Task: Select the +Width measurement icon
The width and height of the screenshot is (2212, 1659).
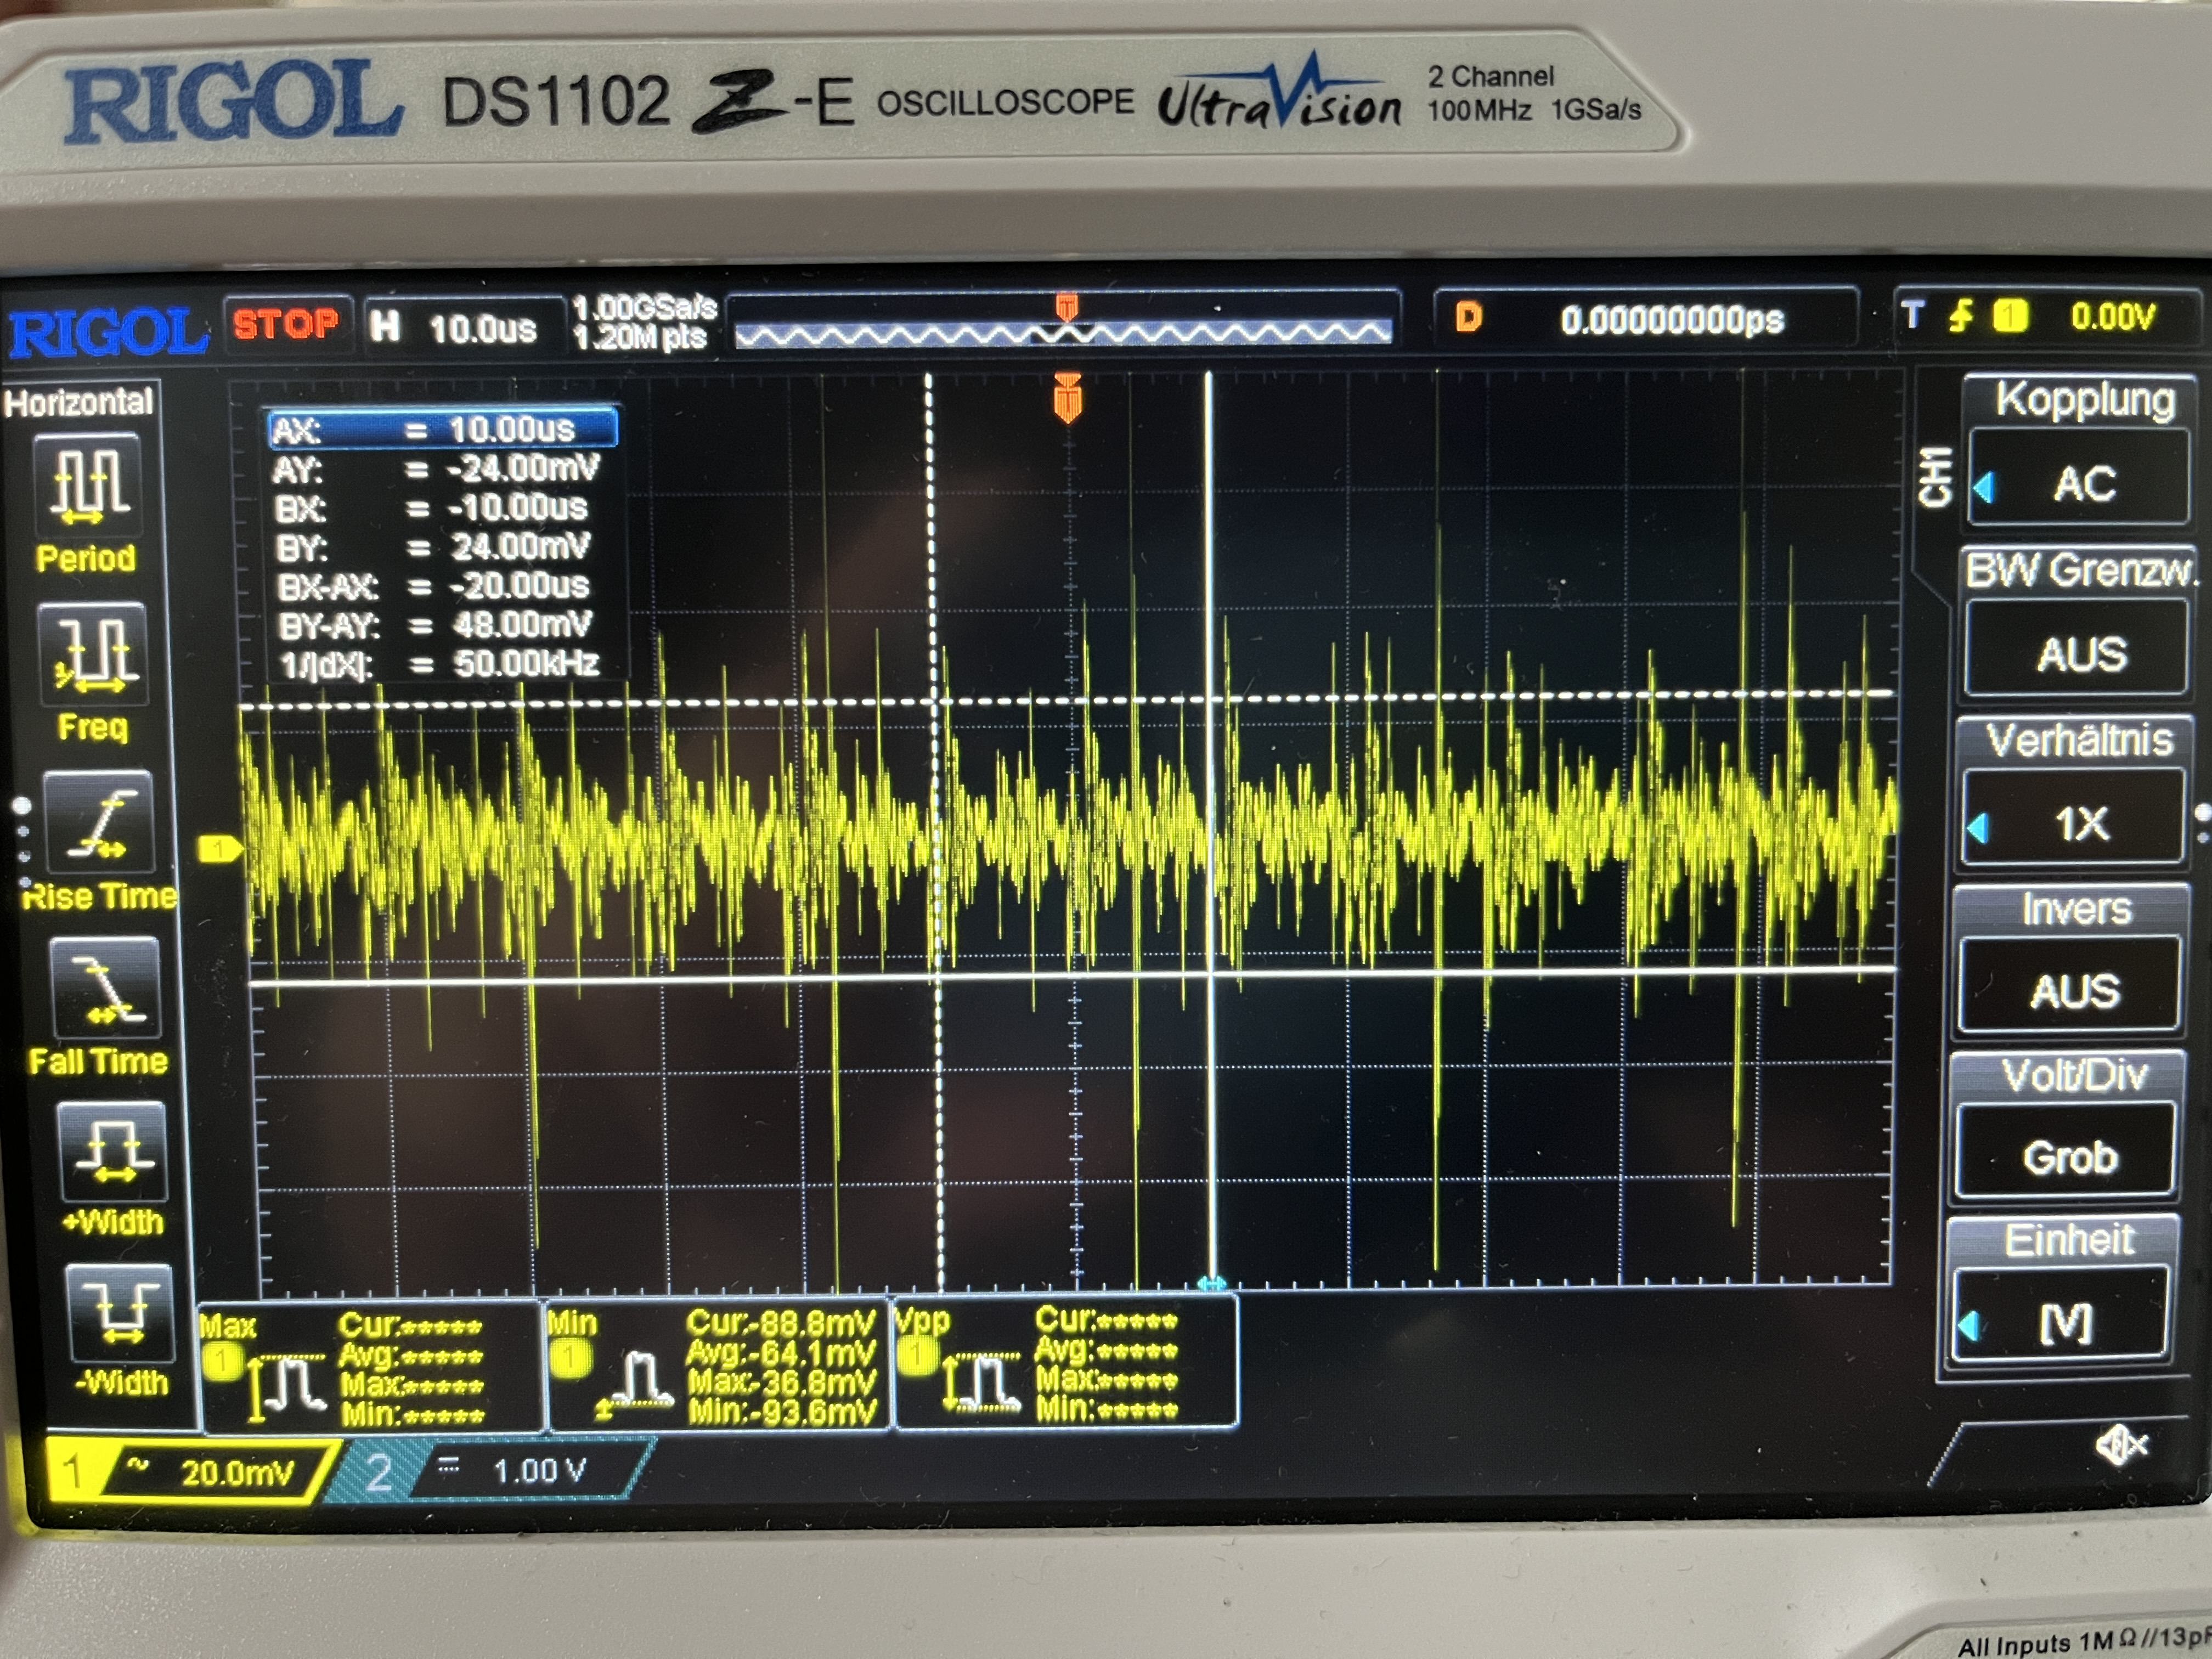Action: coord(112,1151)
